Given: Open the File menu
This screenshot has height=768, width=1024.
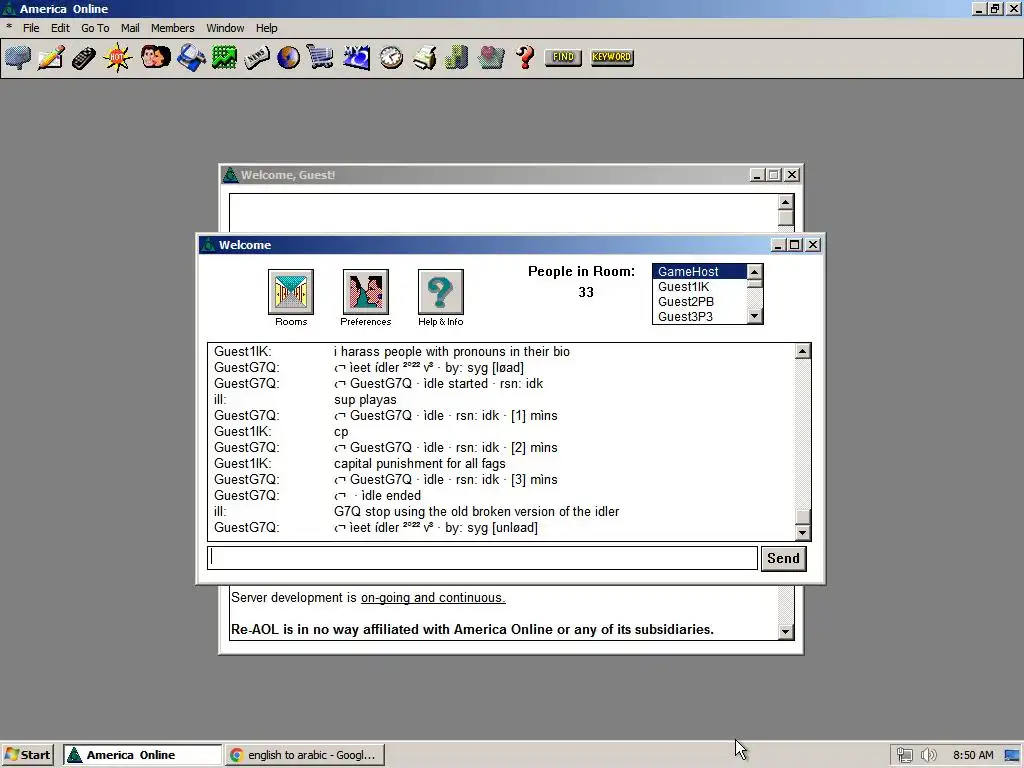Looking at the screenshot, I should [x=31, y=28].
